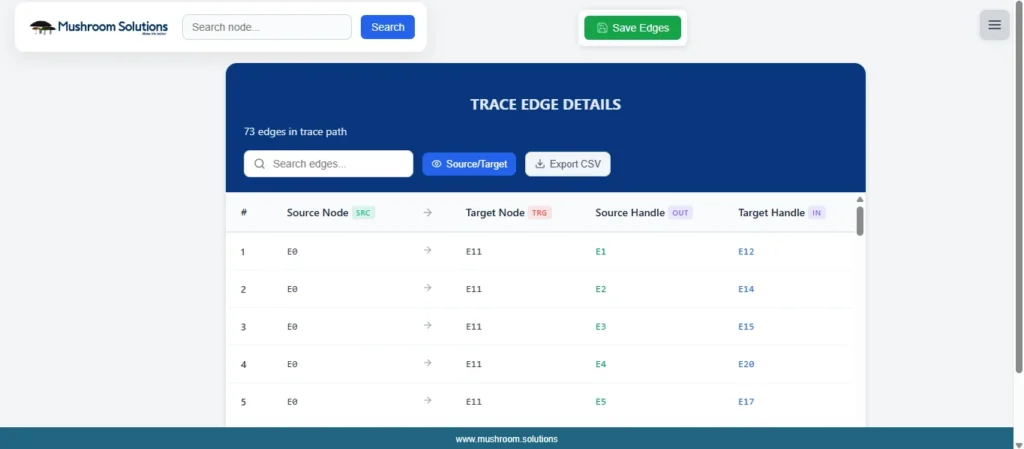
Task: Open the hamburger menu icon
Action: [x=994, y=25]
